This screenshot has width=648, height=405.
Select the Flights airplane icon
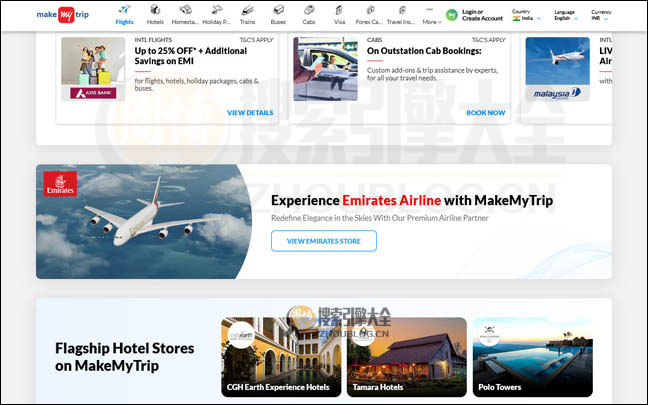pyautogui.click(x=124, y=10)
